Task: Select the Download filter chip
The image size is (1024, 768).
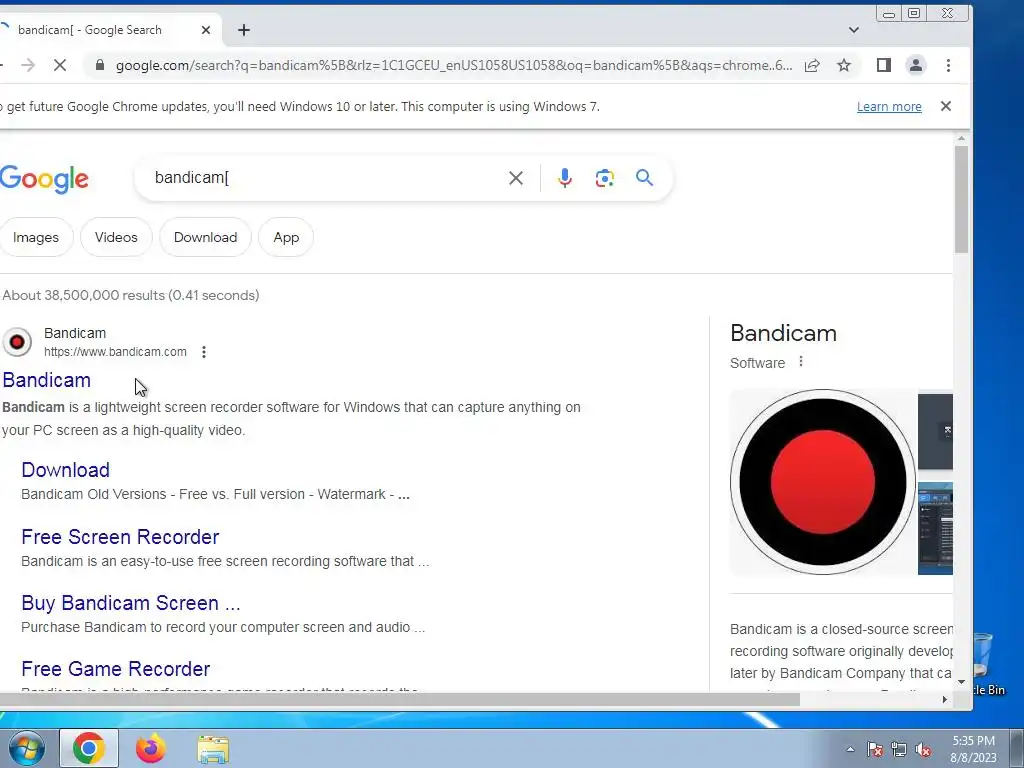Action: (x=205, y=237)
